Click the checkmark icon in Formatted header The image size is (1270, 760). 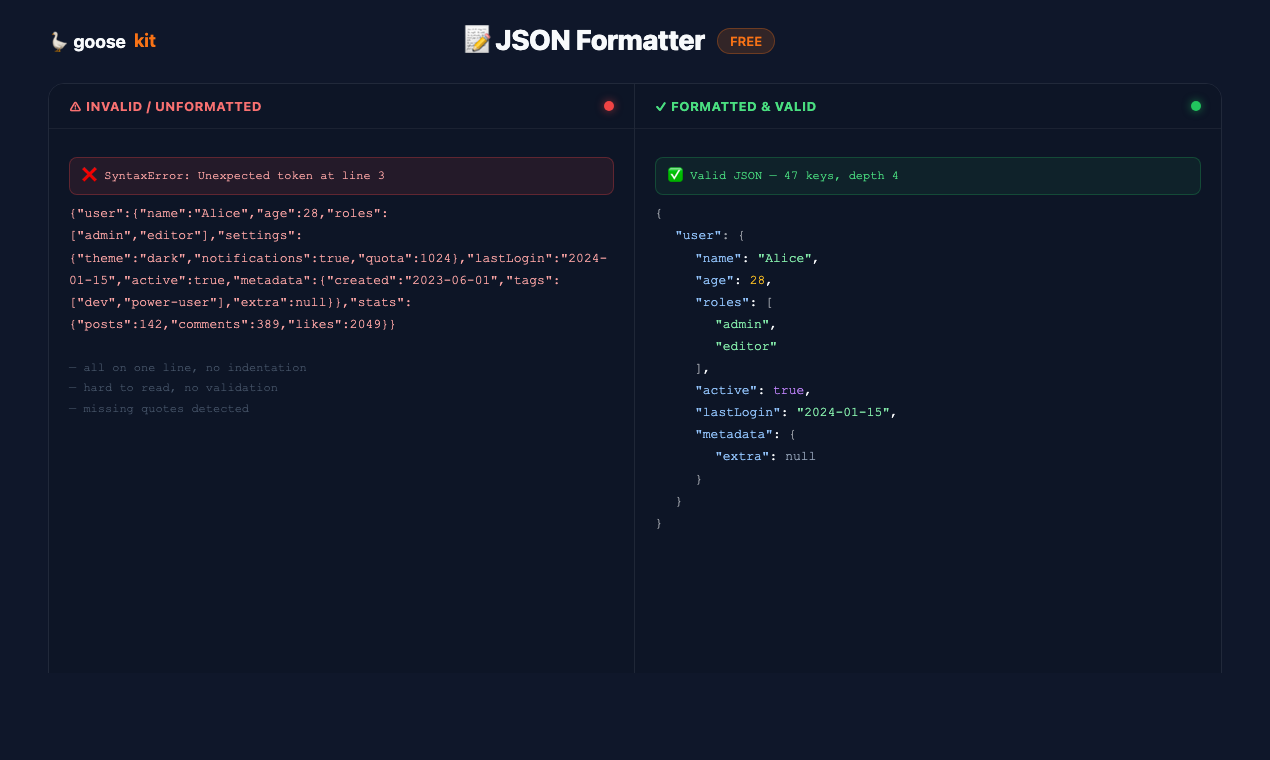click(660, 107)
